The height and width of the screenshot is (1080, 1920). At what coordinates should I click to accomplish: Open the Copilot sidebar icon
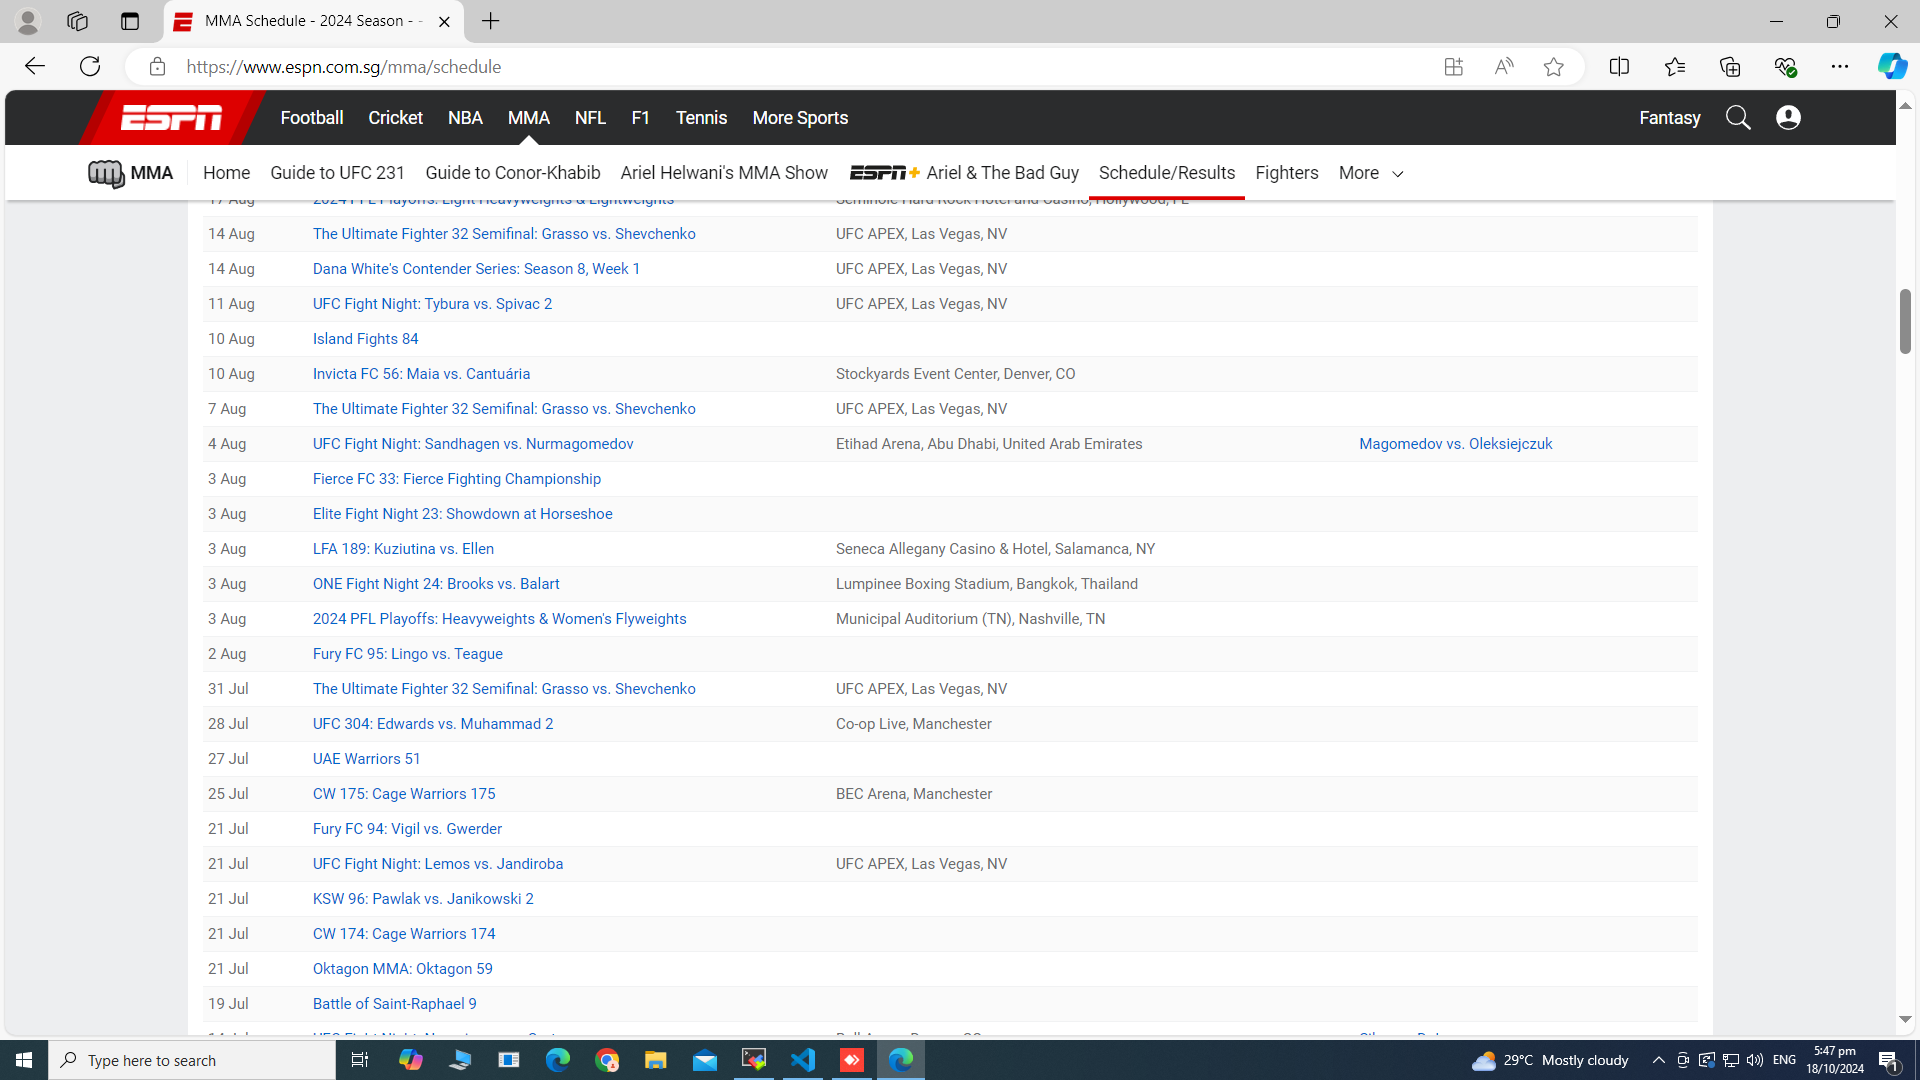(1891, 67)
